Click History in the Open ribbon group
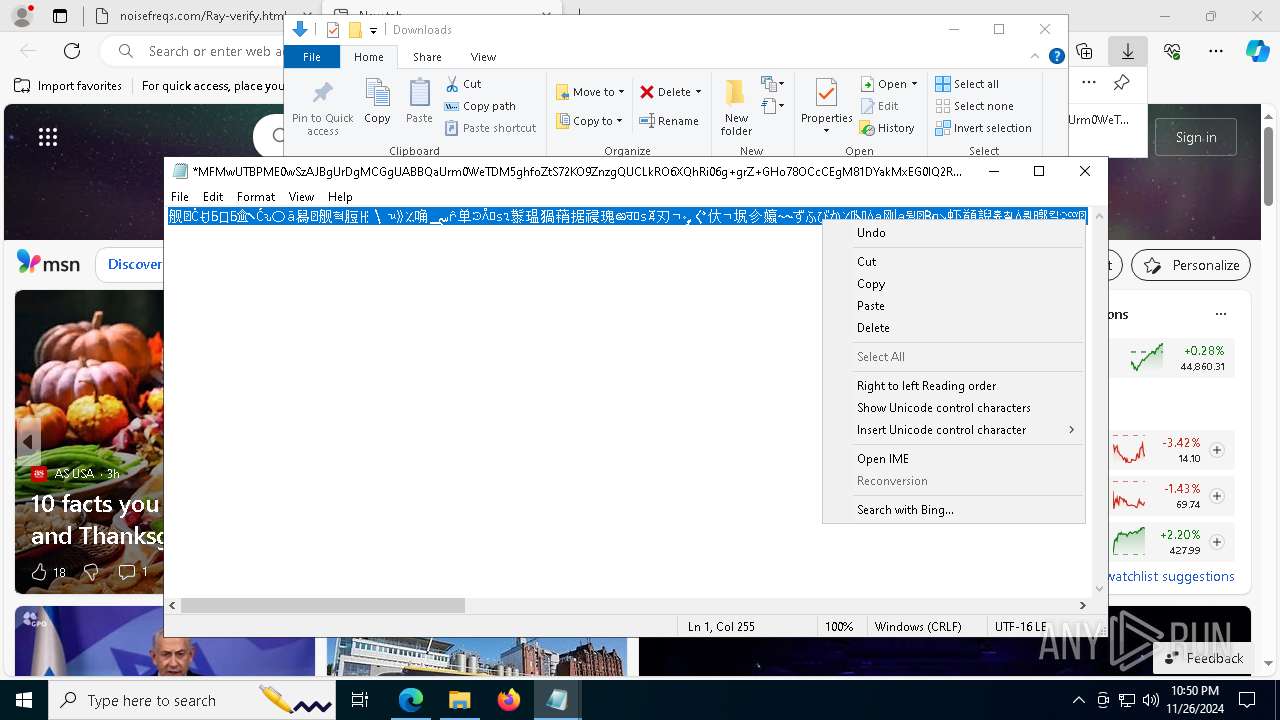Viewport: 1280px width, 720px height. point(887,128)
